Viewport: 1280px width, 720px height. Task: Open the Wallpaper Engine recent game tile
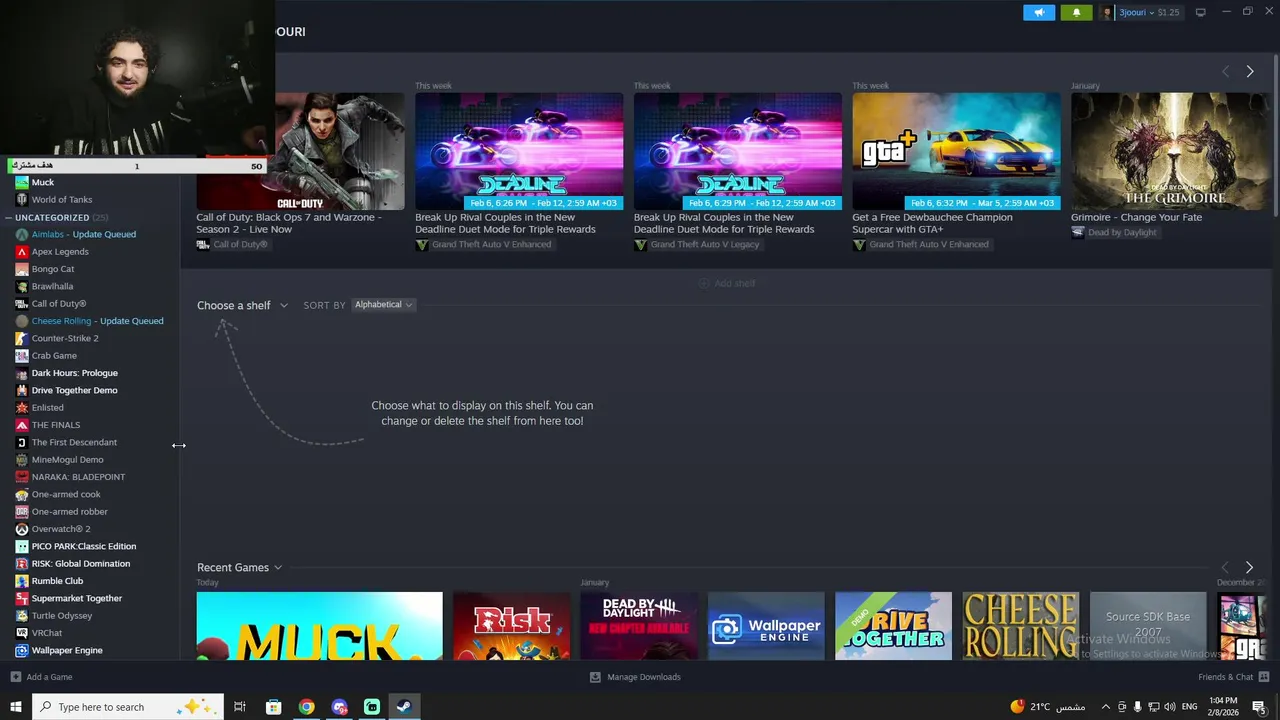(x=767, y=626)
